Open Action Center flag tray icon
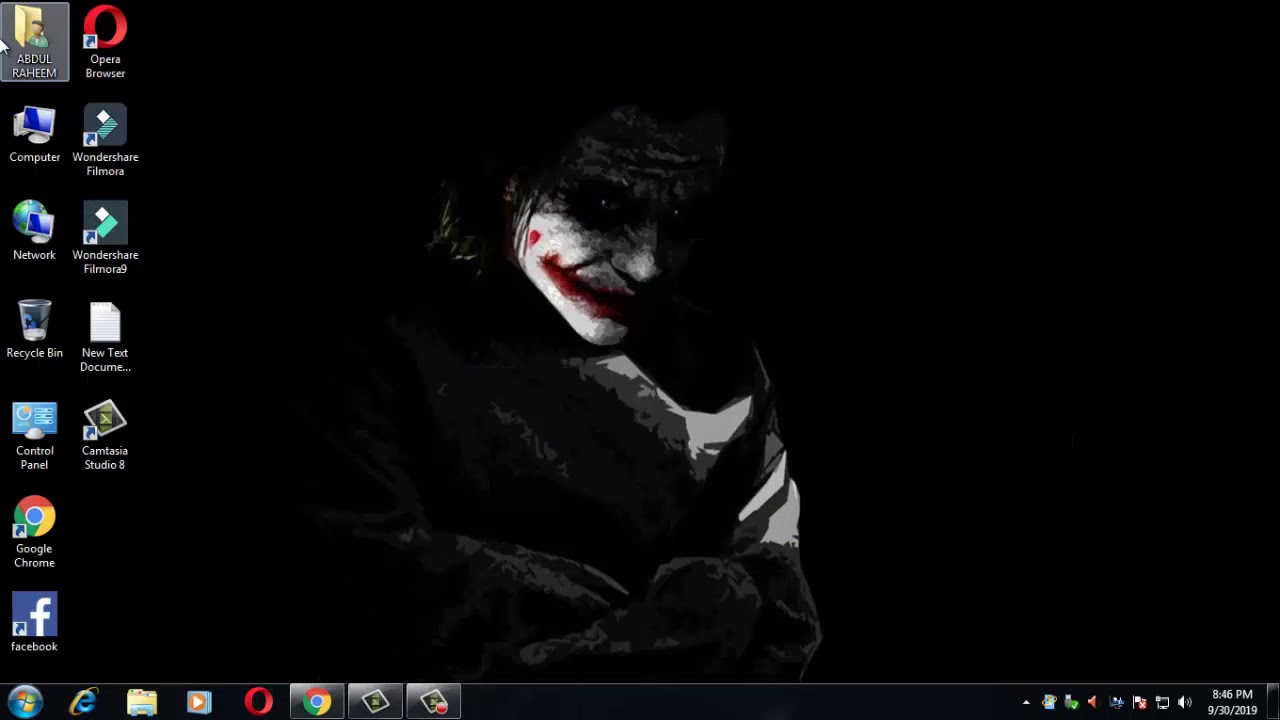Screen dimensions: 1280x720 (x=1139, y=703)
